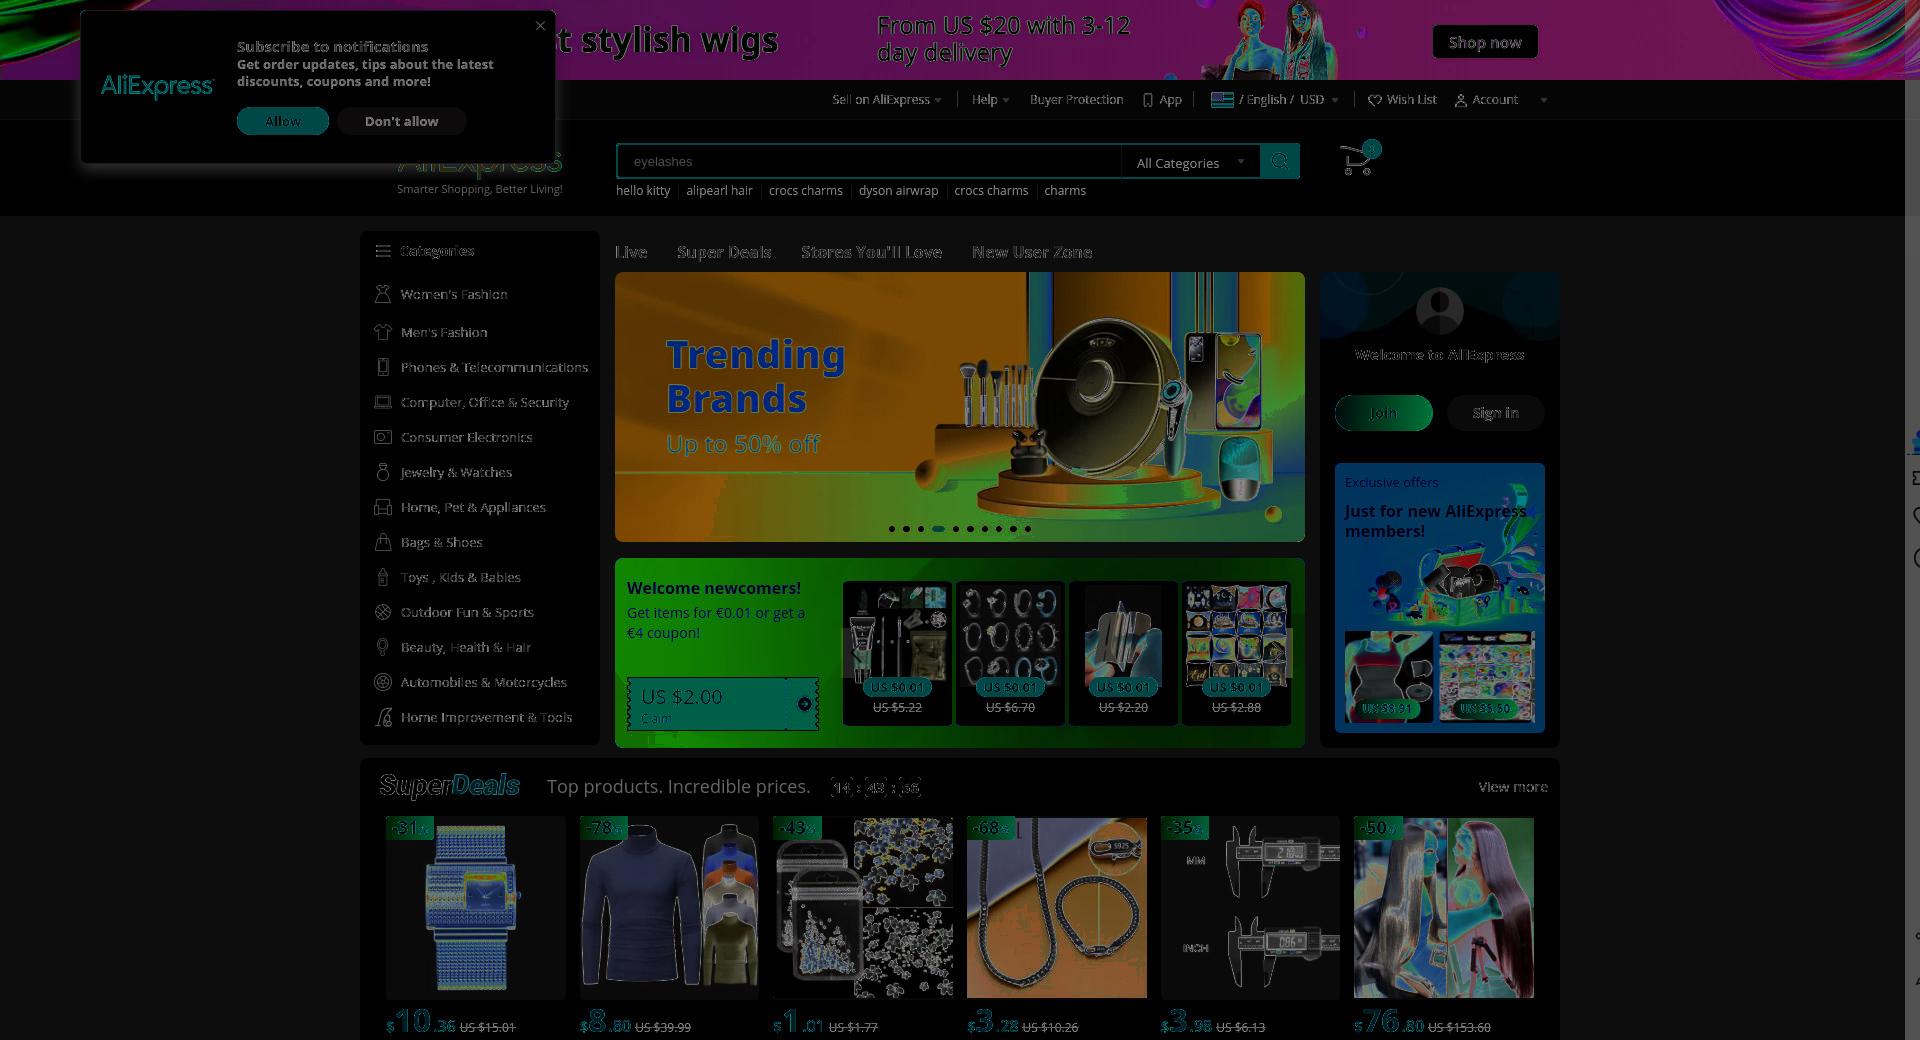The width and height of the screenshot is (1920, 1040).
Task: Click Trending Brands banner
Action: point(959,406)
